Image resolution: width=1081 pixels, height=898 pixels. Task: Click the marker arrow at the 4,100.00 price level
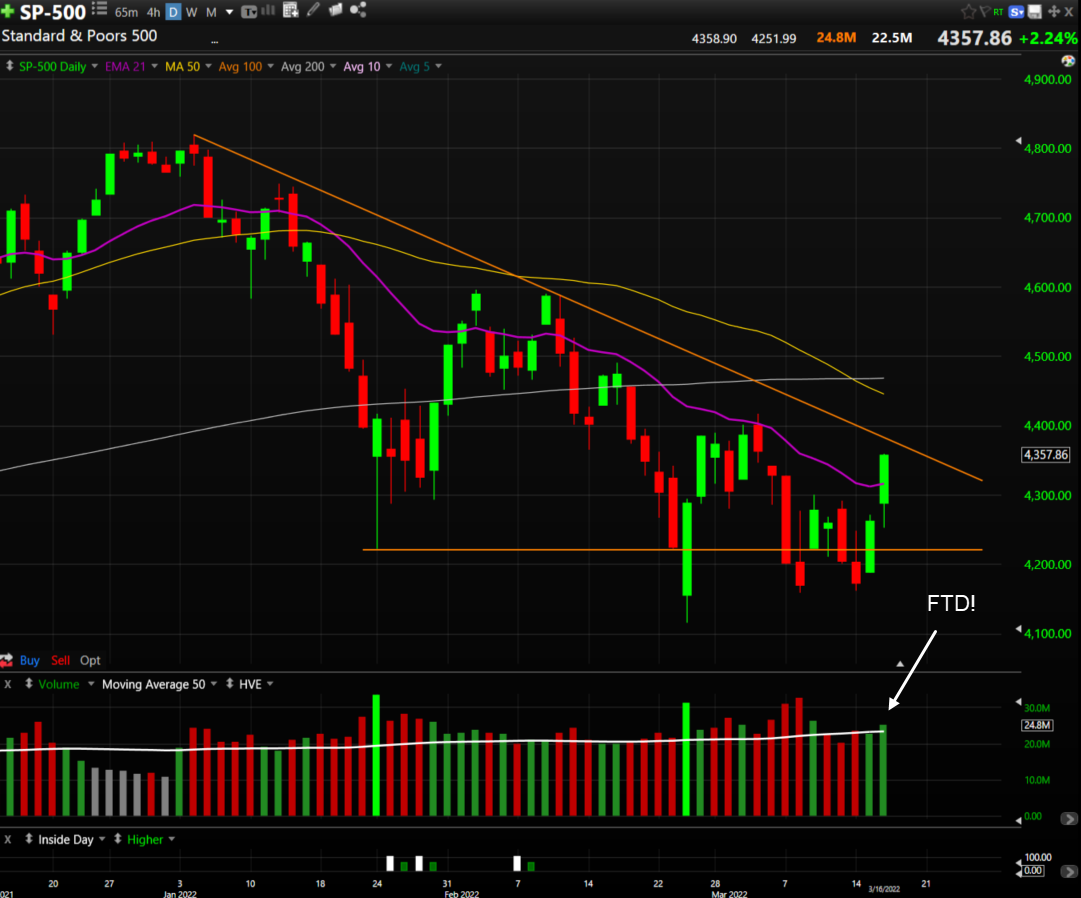(1018, 629)
